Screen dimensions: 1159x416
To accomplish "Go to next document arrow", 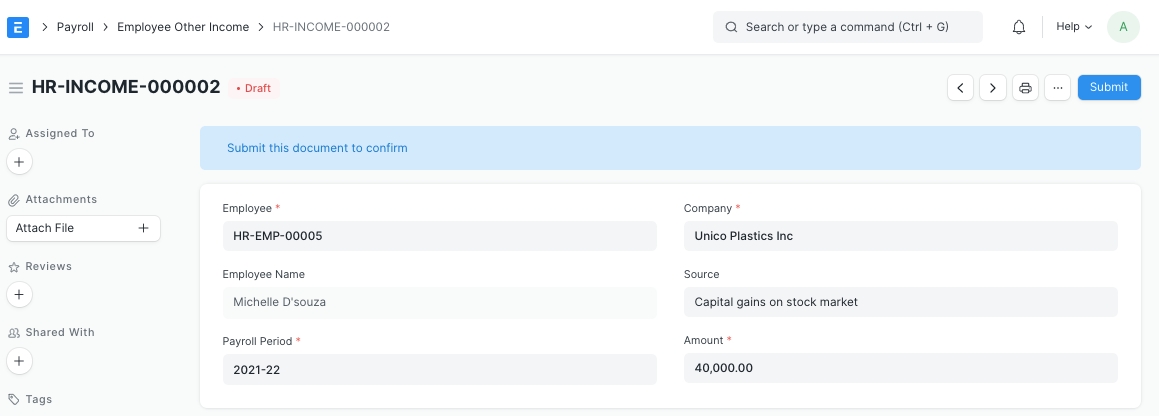I will click(x=992, y=88).
